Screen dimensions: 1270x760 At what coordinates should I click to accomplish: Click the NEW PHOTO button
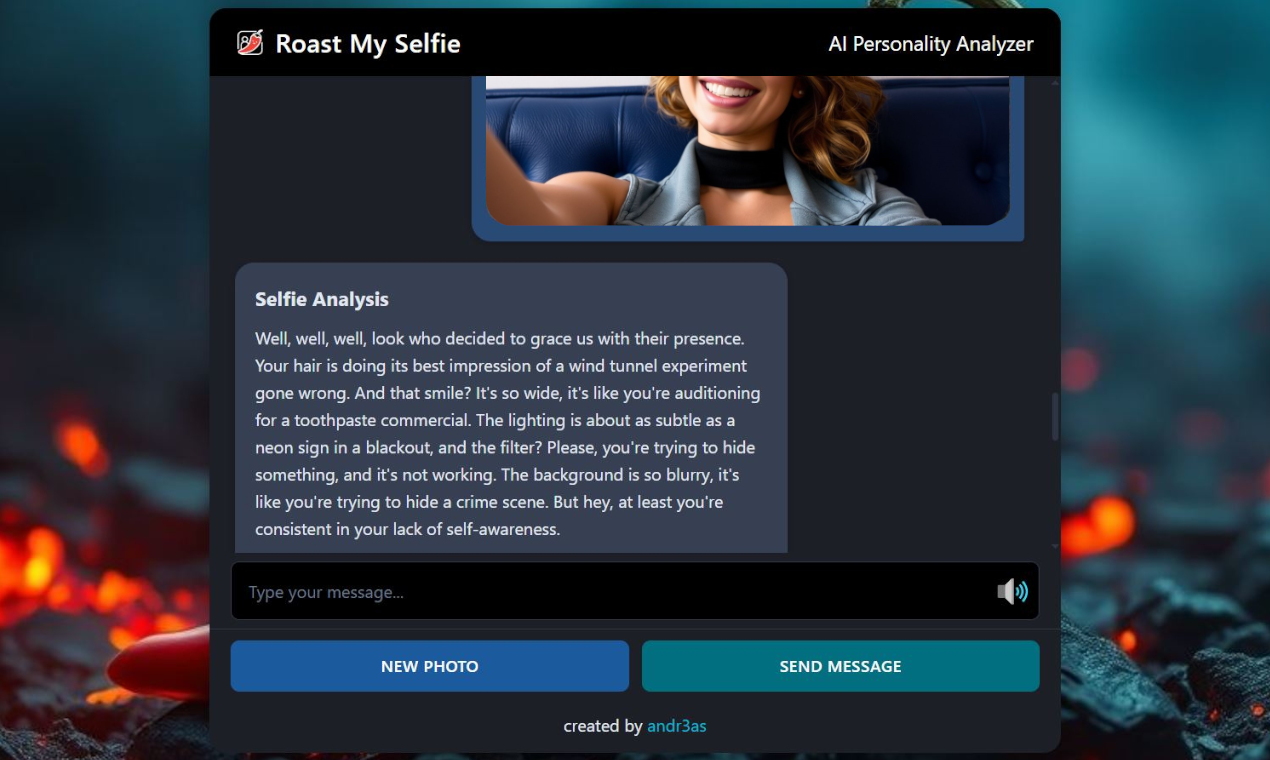click(x=430, y=666)
